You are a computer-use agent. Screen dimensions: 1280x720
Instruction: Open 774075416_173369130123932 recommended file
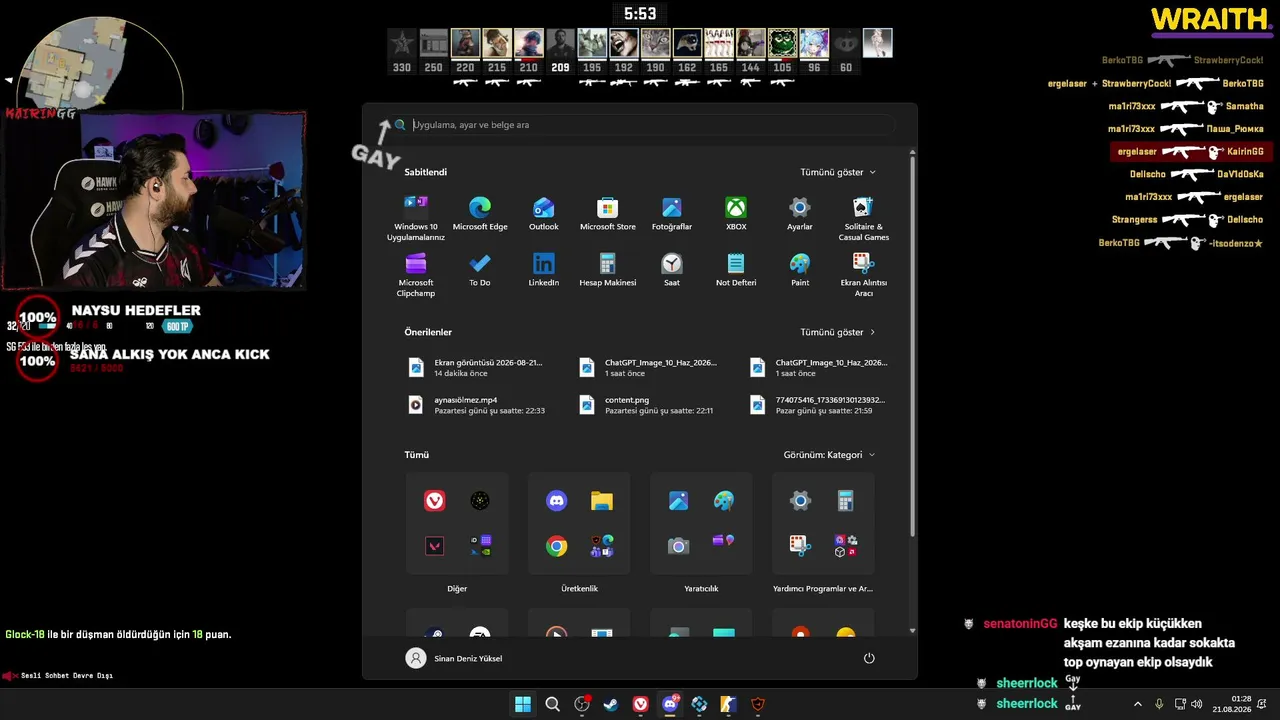click(819, 405)
